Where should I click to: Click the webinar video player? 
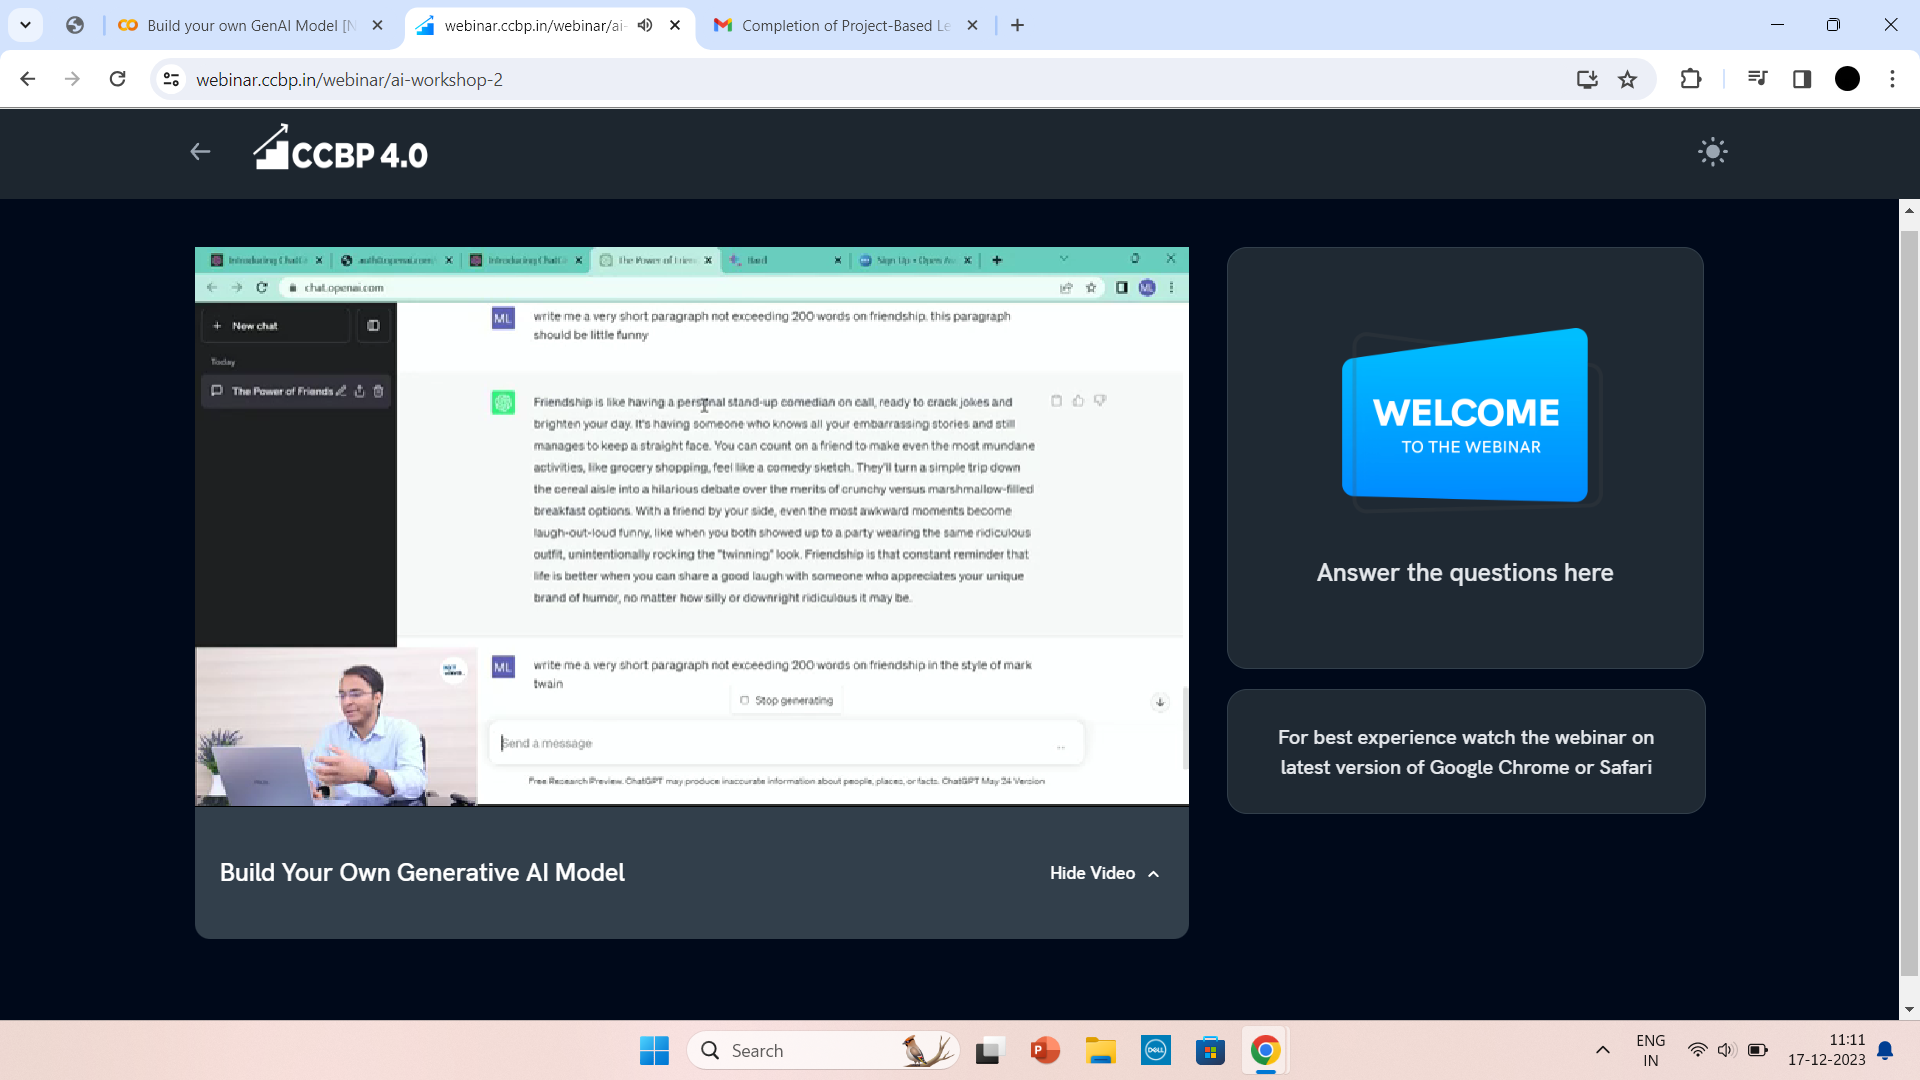pos(691,526)
